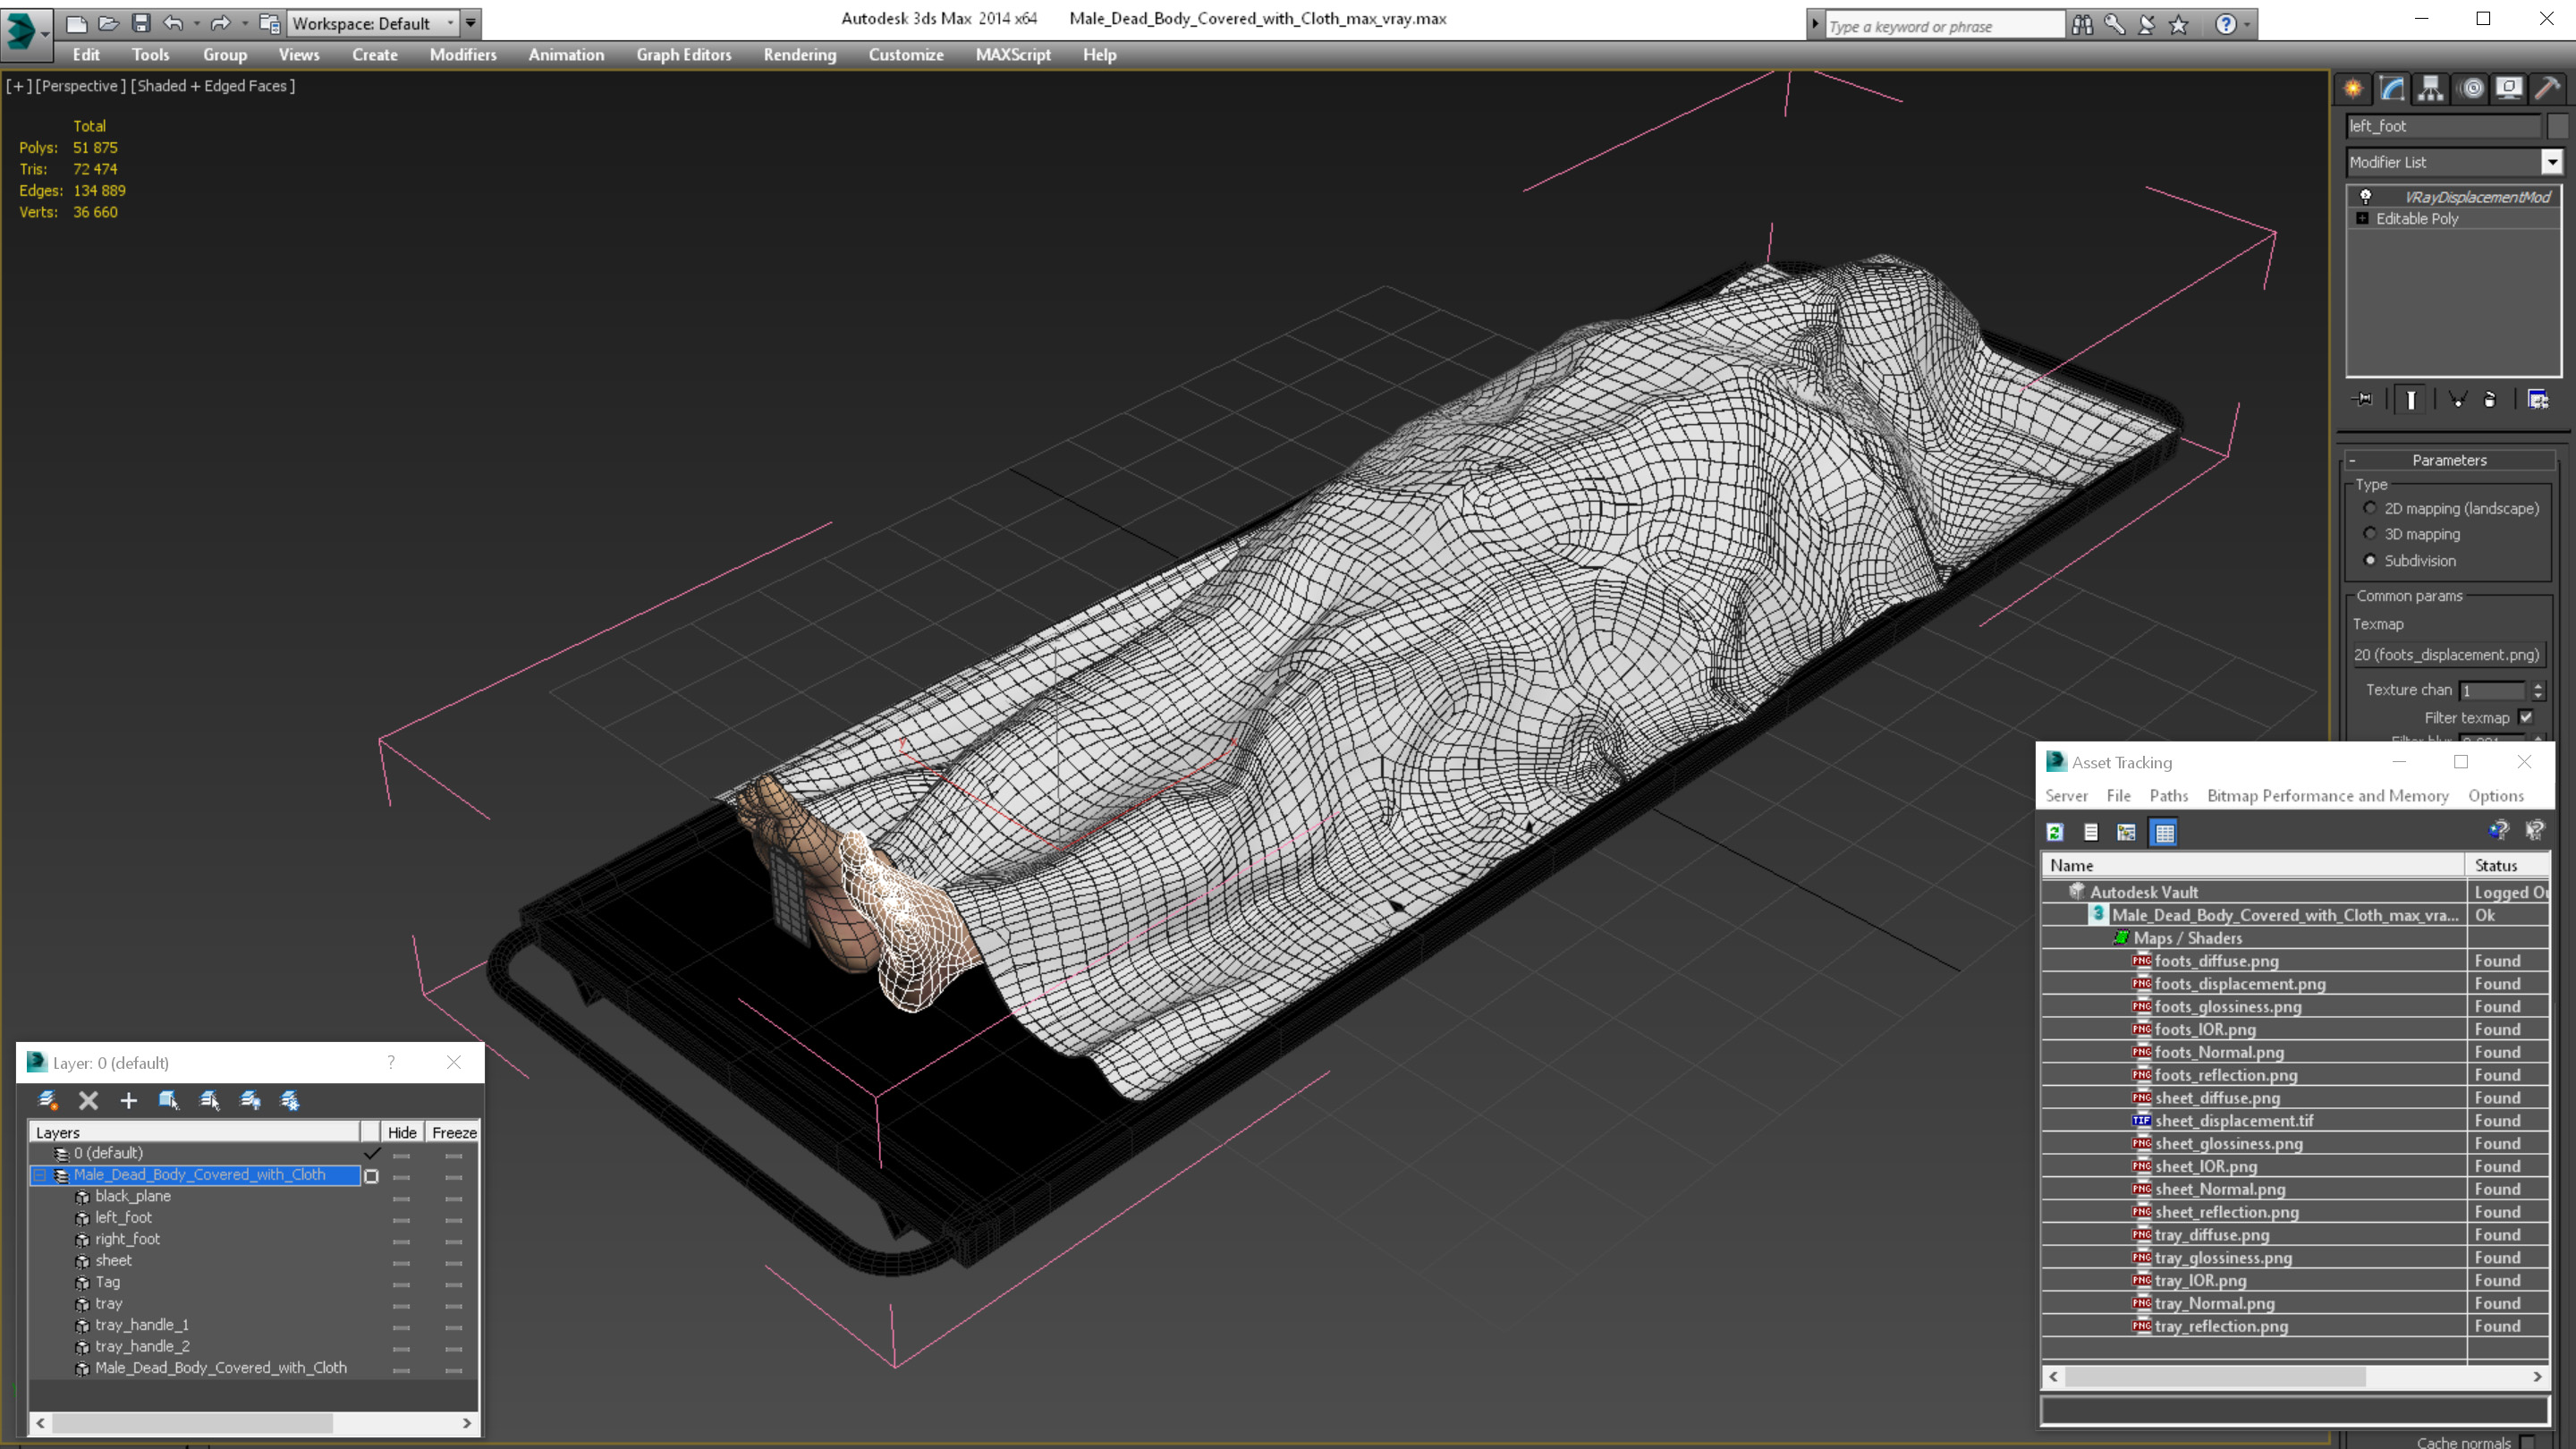2576x1449 pixels.
Task: Click Refresh icon in Asset Tracking
Action: [x=2055, y=832]
